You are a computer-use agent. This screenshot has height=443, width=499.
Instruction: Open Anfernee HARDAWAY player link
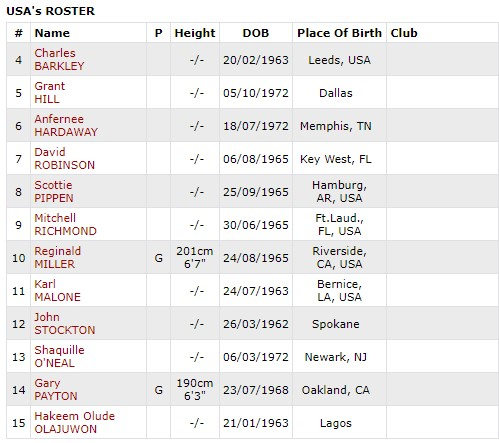(x=66, y=125)
